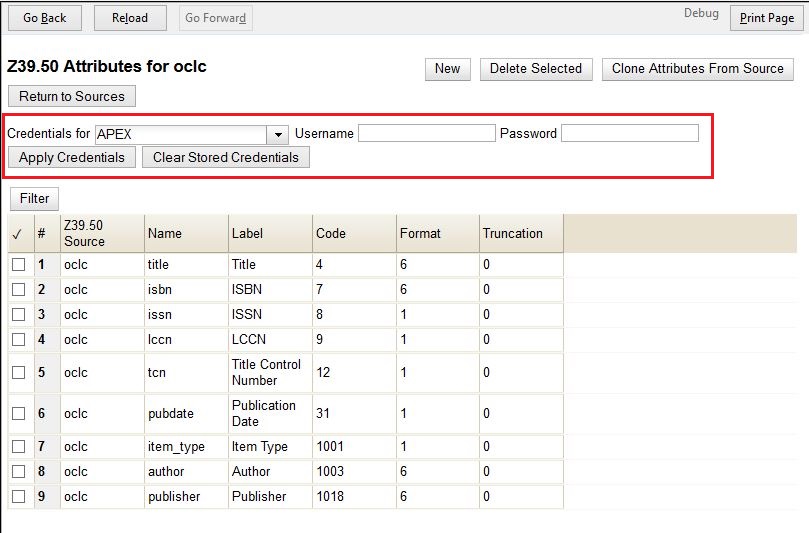
Task: Toggle the select-all checkmark column header
Action: pyautogui.click(x=17, y=234)
